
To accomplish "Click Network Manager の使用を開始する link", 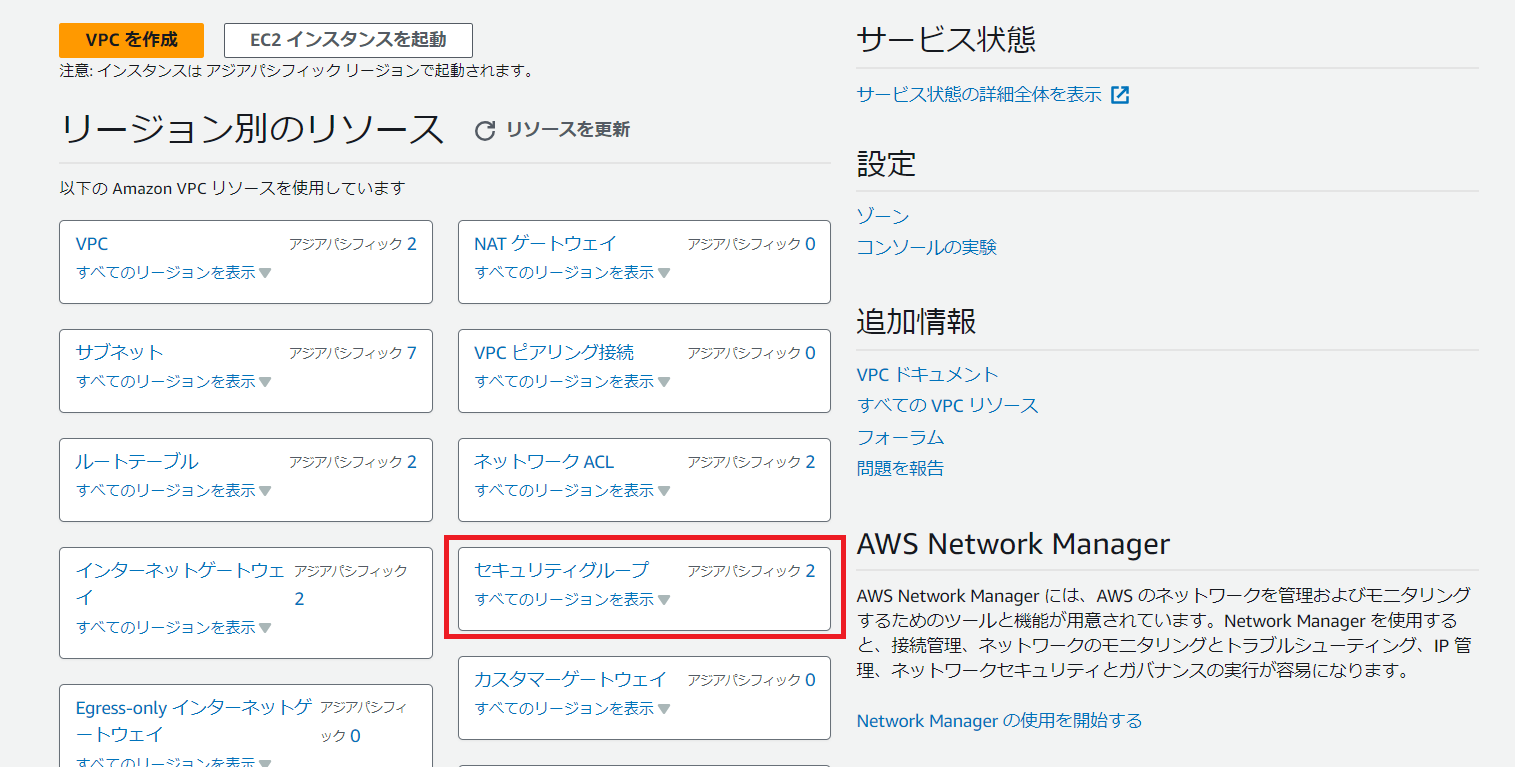I will 999,720.
